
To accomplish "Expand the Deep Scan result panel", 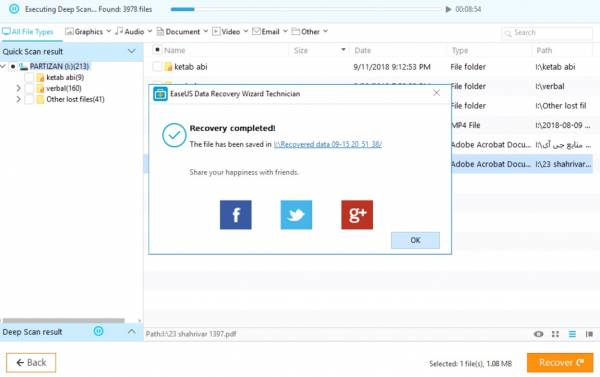I will coord(132,331).
